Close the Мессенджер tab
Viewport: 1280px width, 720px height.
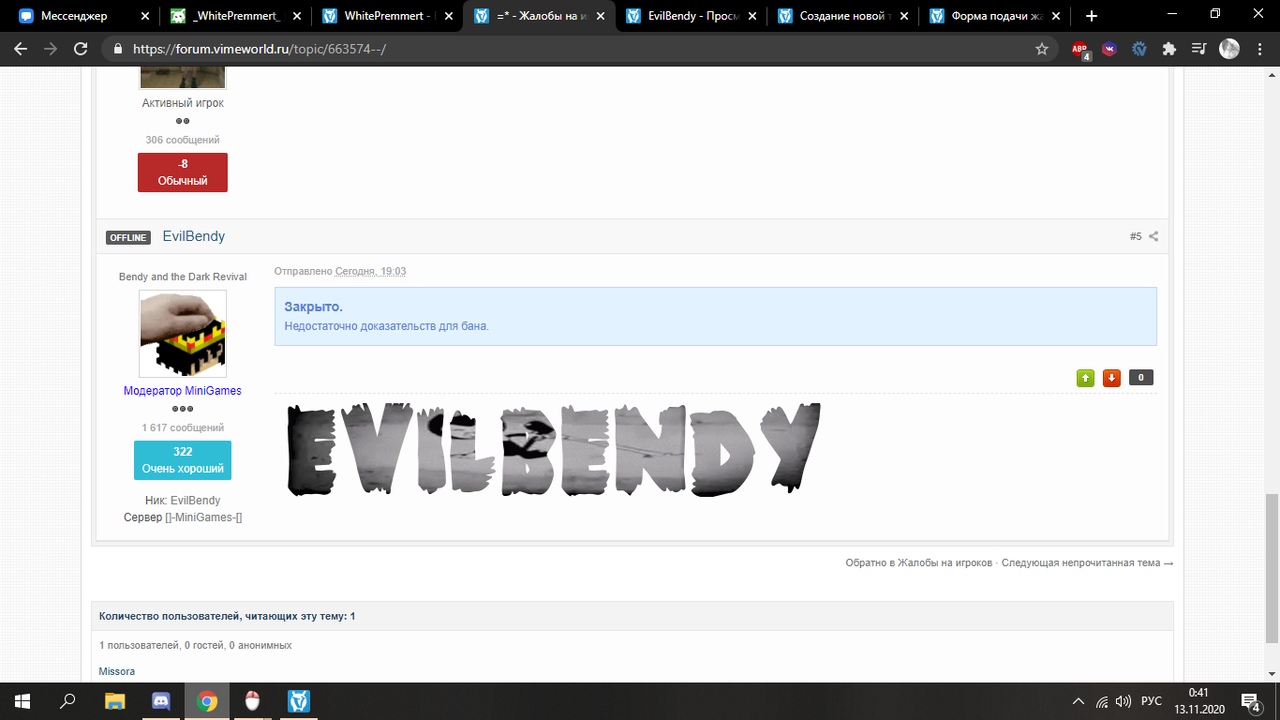point(144,16)
